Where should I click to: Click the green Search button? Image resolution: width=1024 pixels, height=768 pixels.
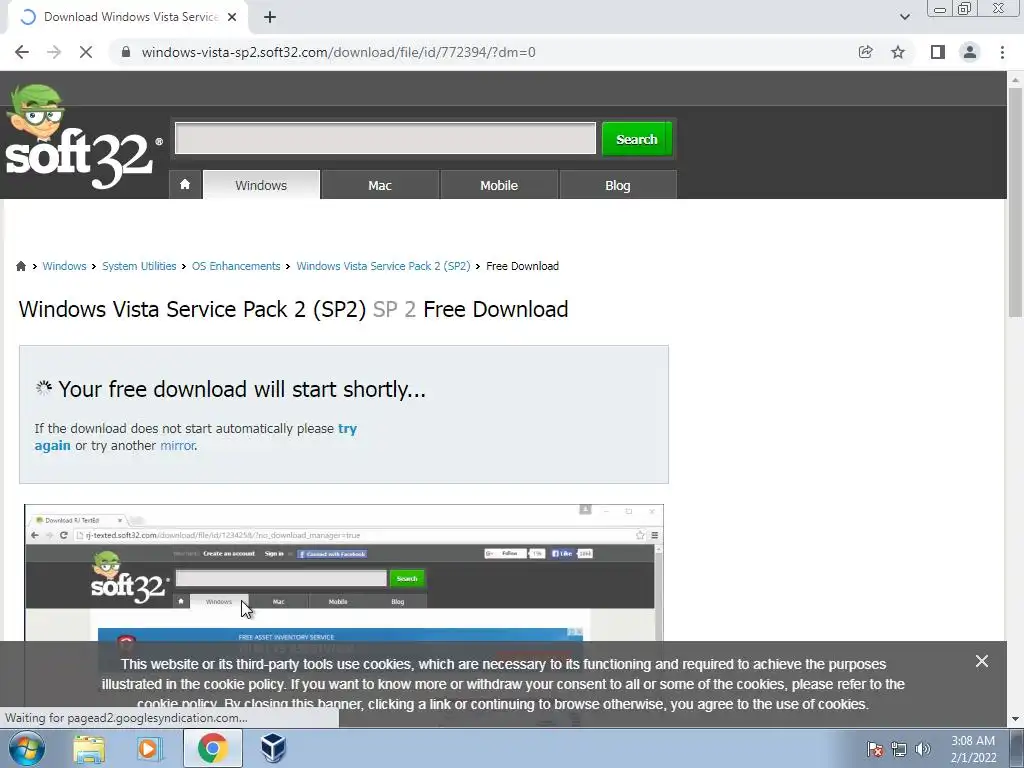637,138
